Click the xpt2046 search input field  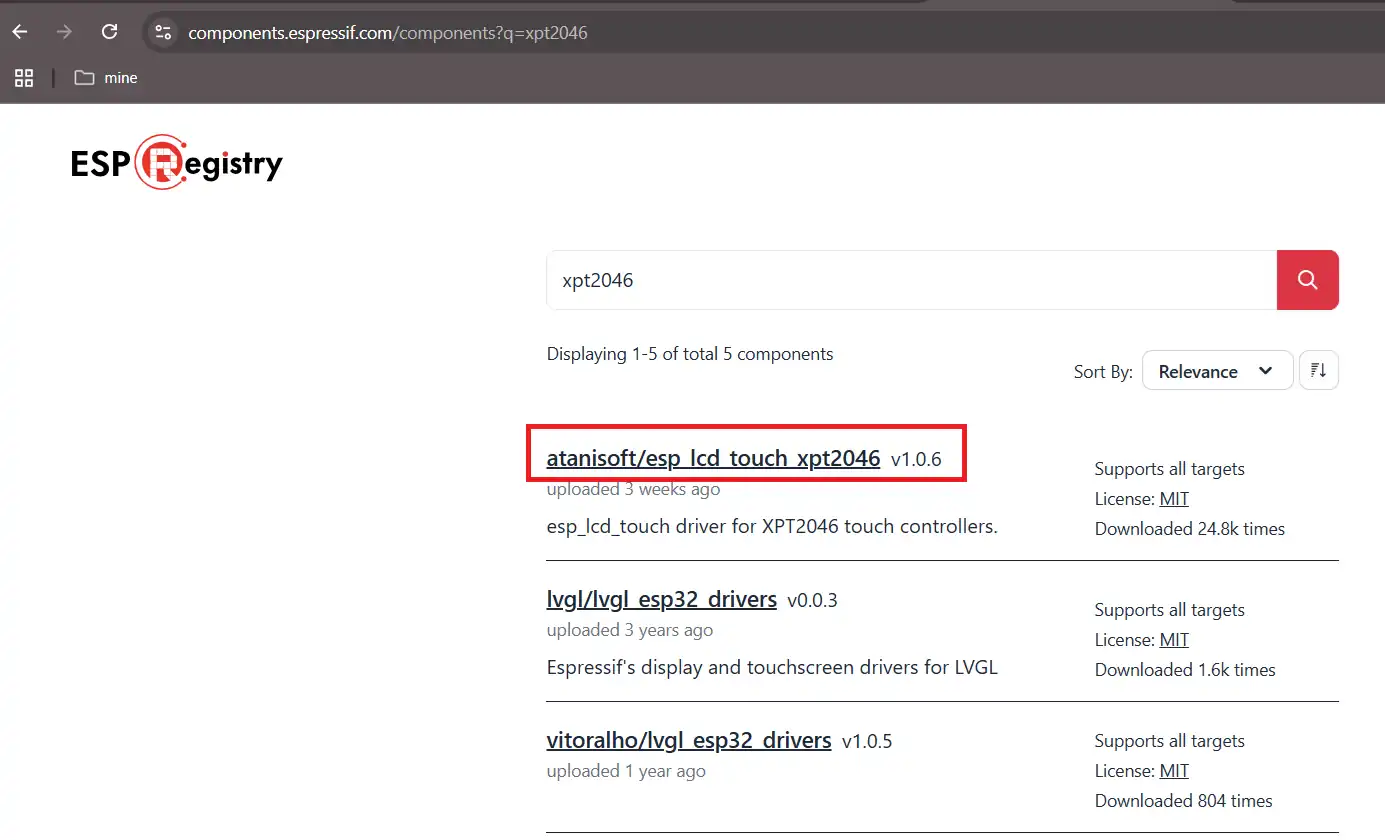[x=911, y=280]
